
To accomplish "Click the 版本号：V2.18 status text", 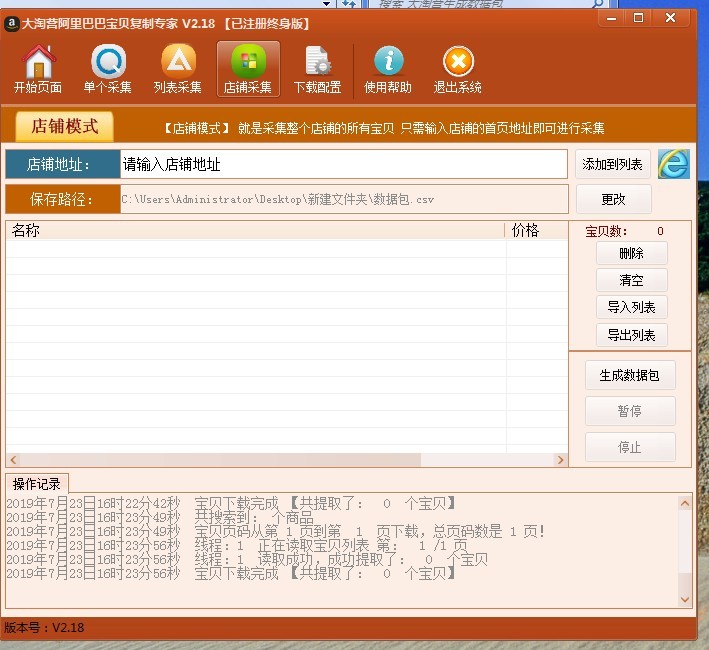I will coord(44,628).
